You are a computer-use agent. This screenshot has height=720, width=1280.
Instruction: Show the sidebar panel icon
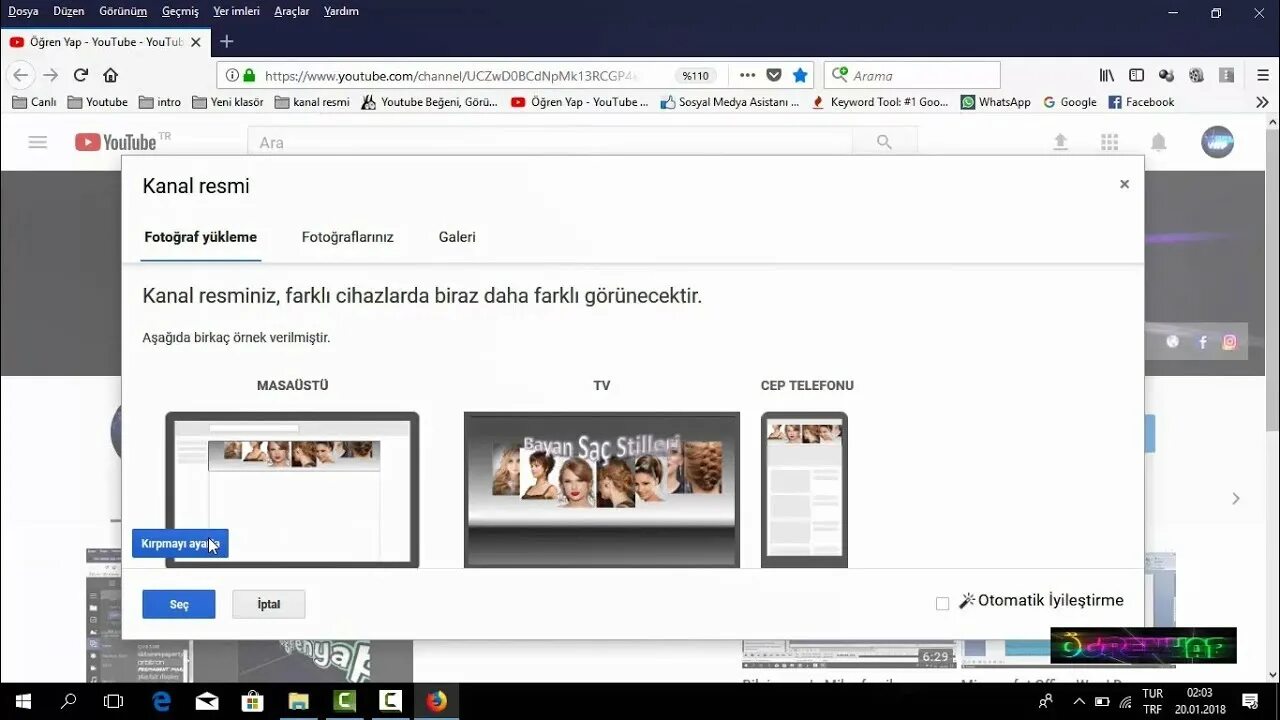click(x=1137, y=75)
